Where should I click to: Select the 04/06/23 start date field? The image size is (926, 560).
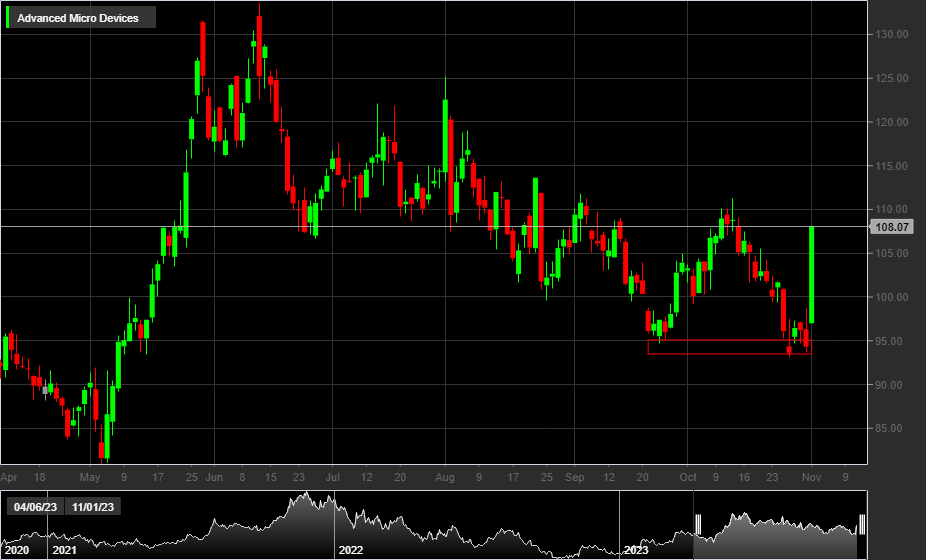[35, 507]
